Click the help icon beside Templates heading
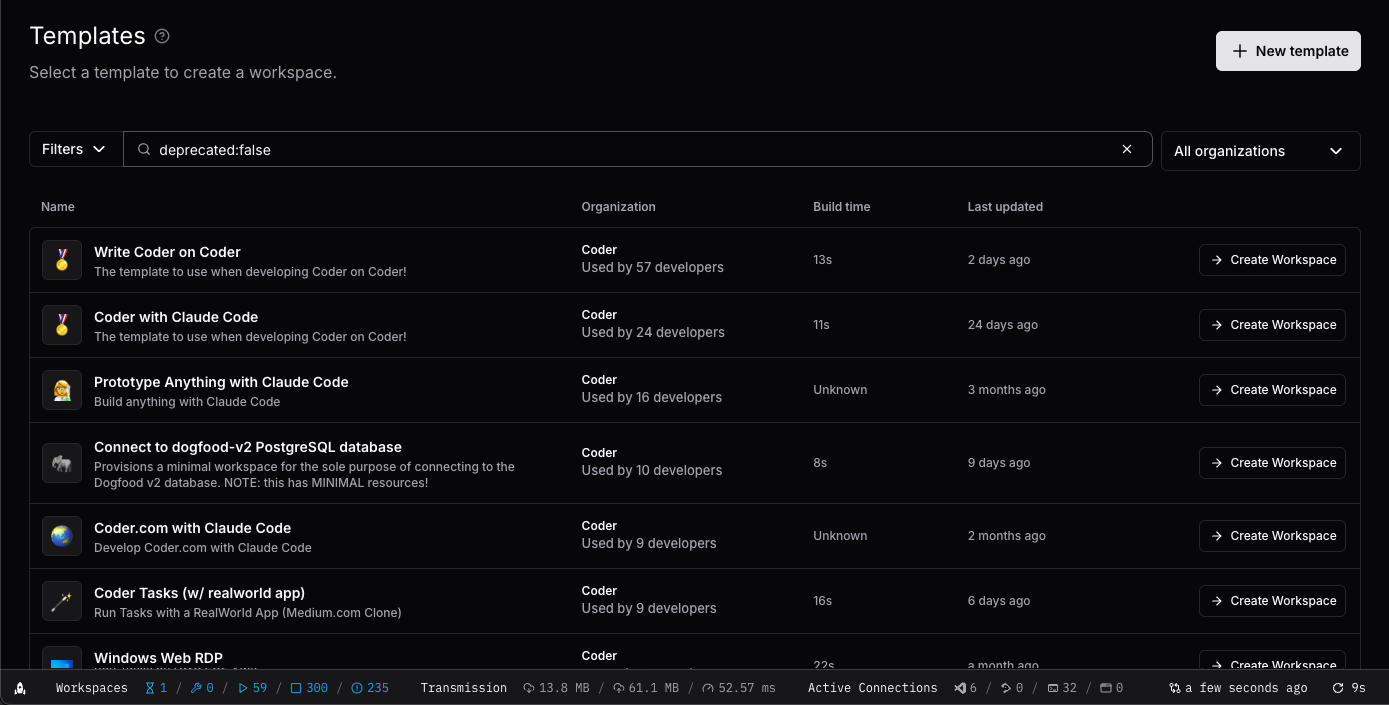The height and width of the screenshot is (705, 1389). coord(162,36)
